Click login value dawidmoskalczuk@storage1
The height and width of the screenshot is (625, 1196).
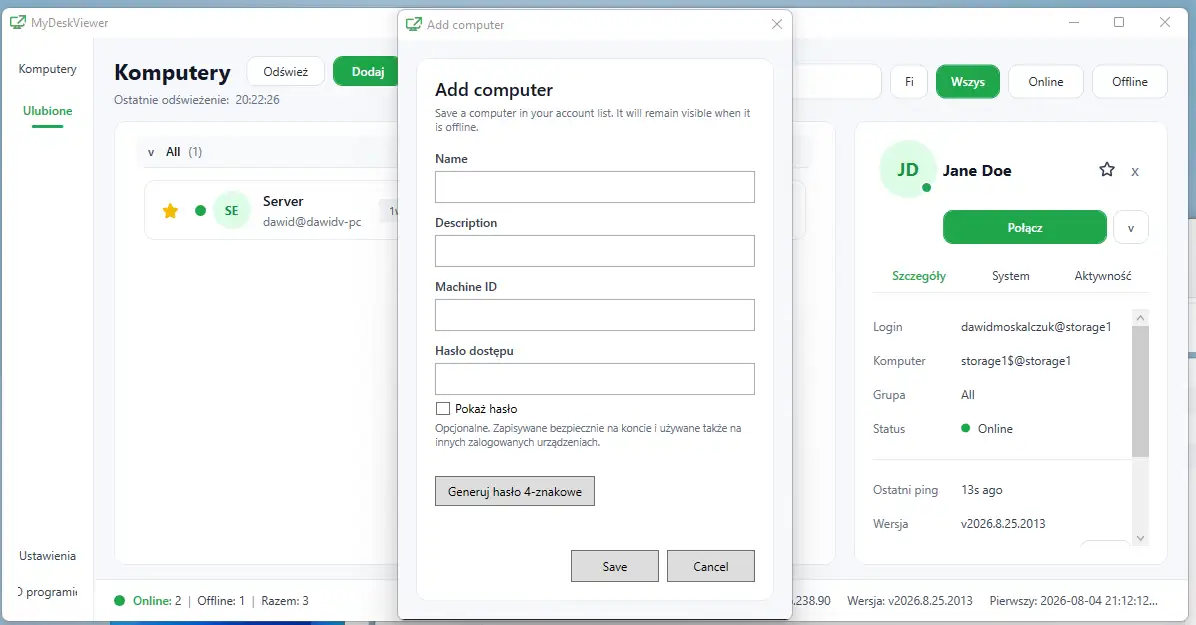pos(1036,327)
